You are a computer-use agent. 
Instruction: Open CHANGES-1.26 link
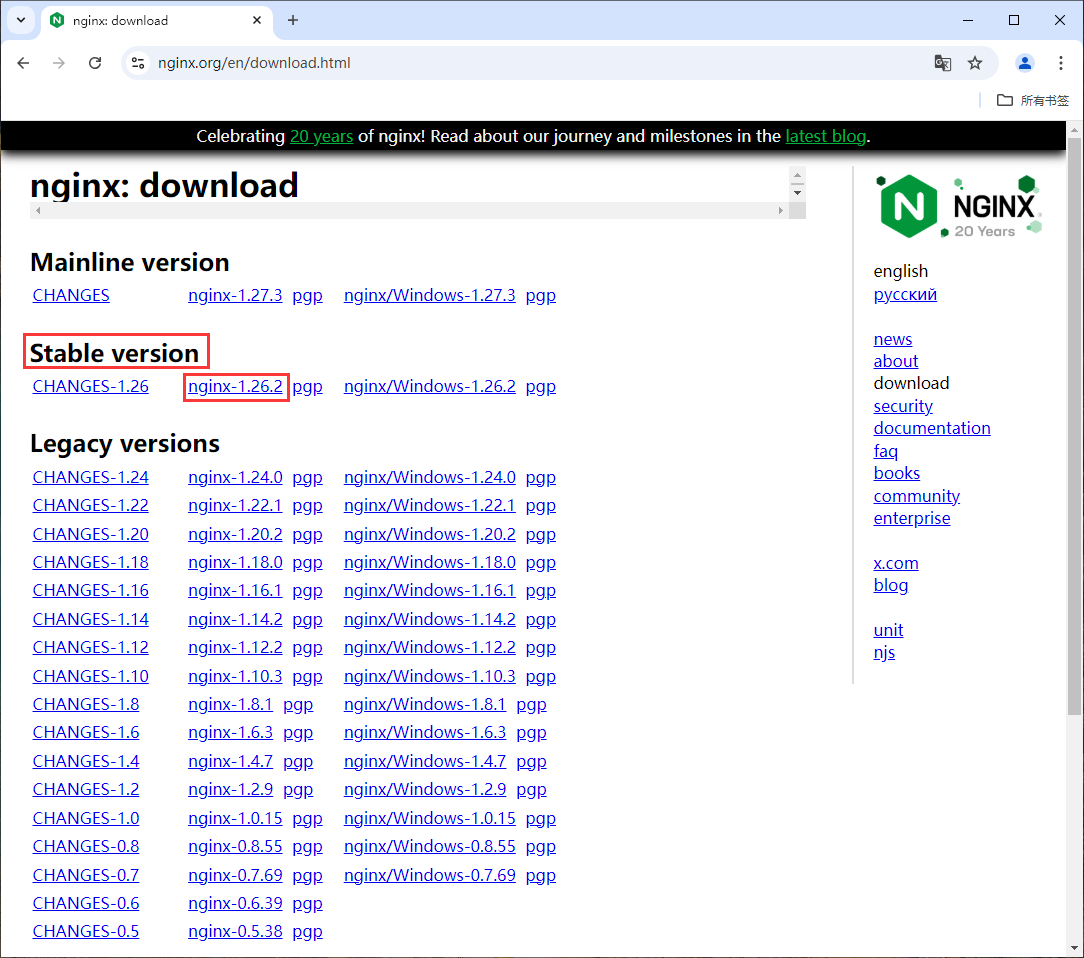pyautogui.click(x=91, y=386)
